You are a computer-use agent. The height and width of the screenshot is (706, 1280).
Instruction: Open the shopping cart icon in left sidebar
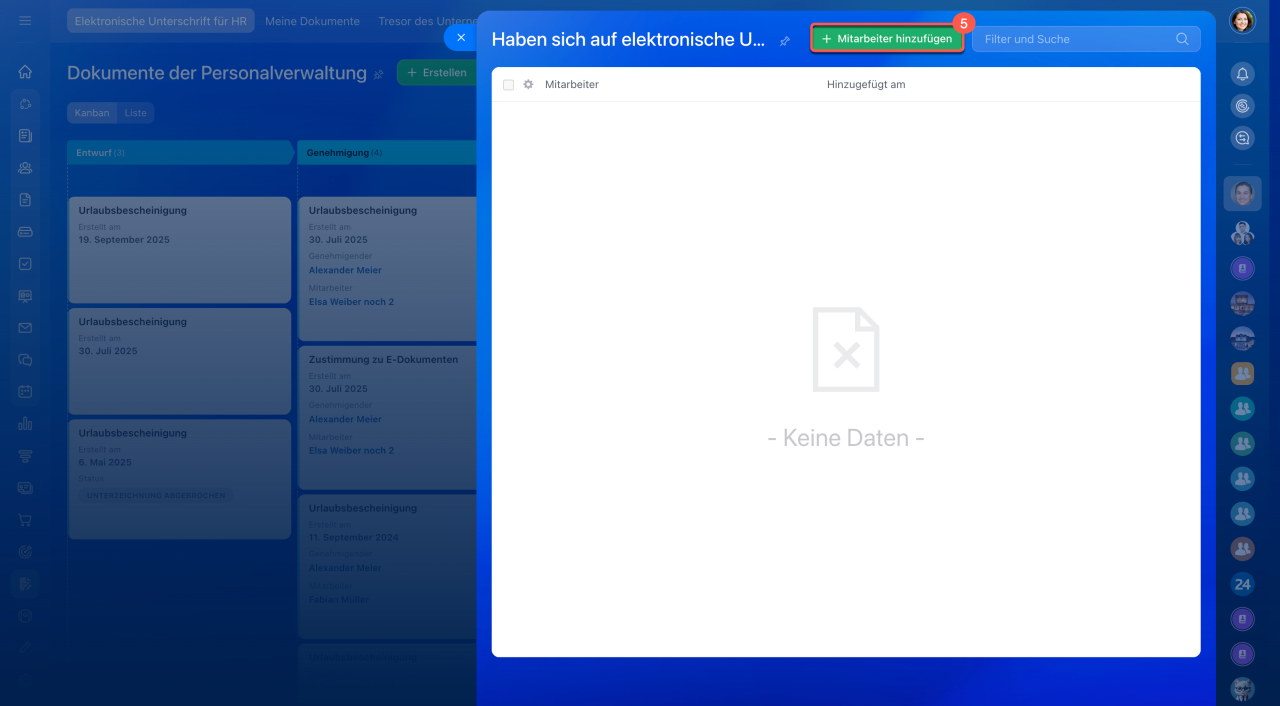25,520
